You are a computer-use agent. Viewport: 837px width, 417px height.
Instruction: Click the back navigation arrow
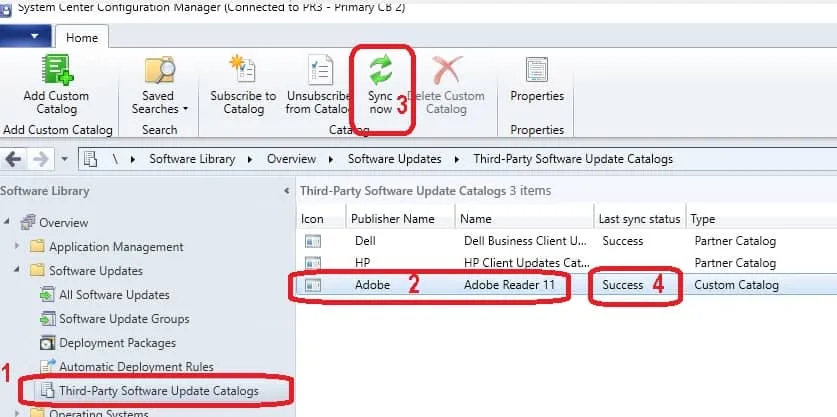pyautogui.click(x=14, y=159)
